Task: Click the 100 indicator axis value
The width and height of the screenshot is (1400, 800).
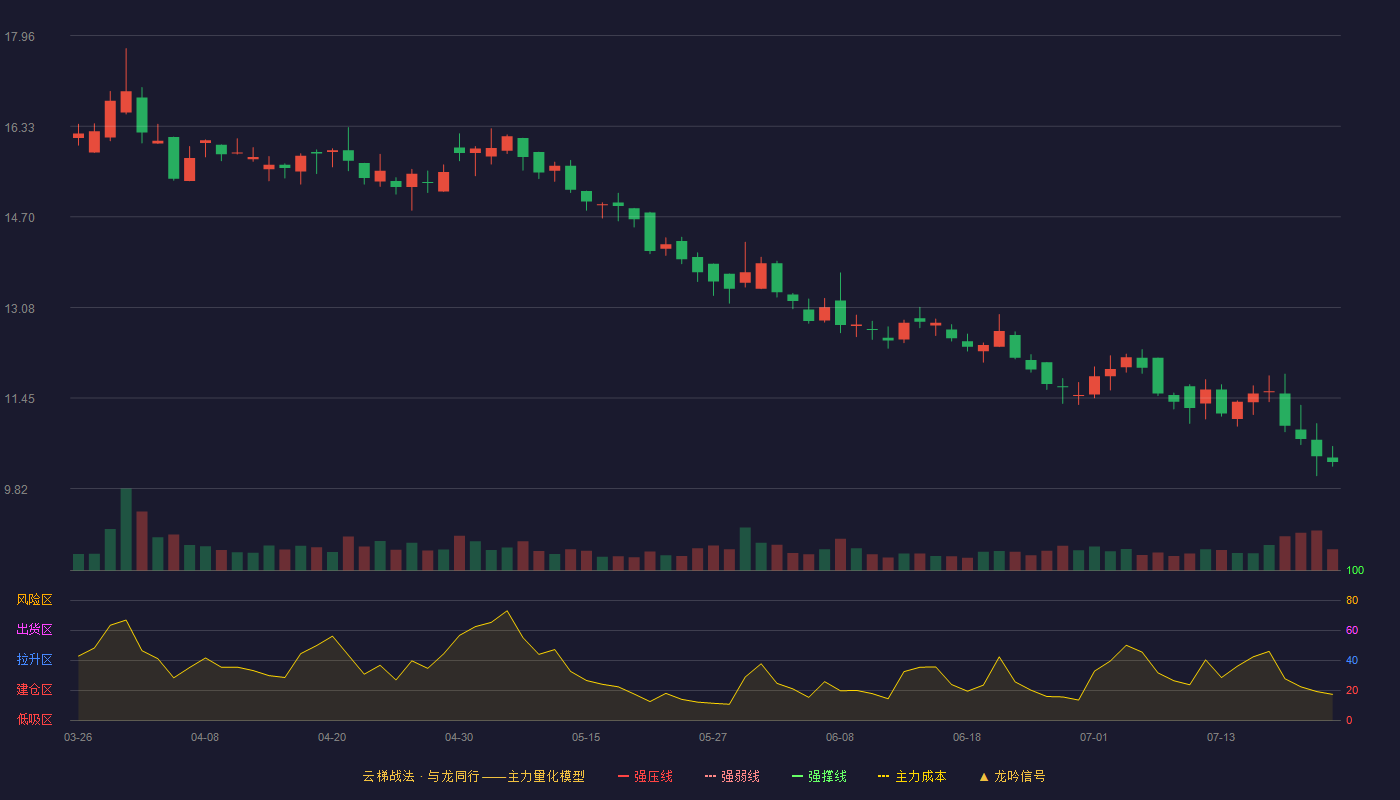Action: [1355, 571]
